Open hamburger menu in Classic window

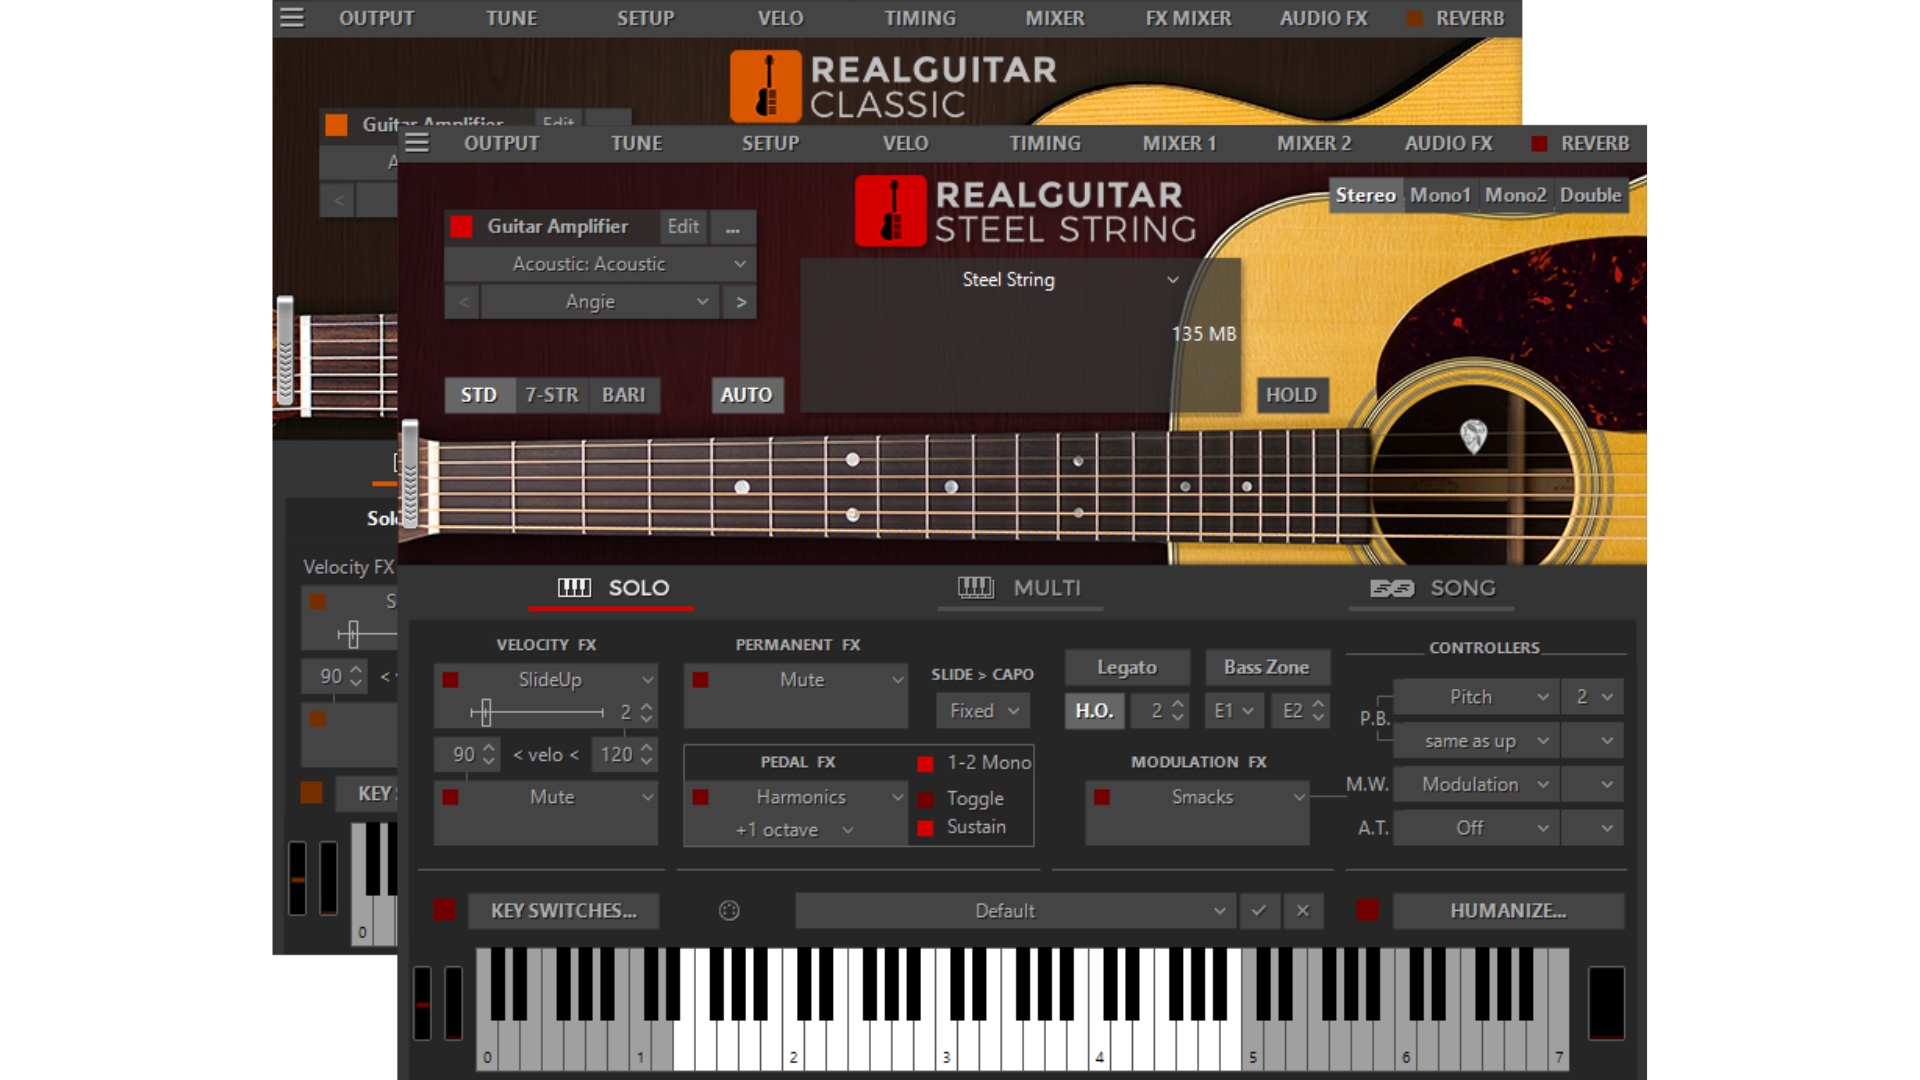click(x=292, y=18)
